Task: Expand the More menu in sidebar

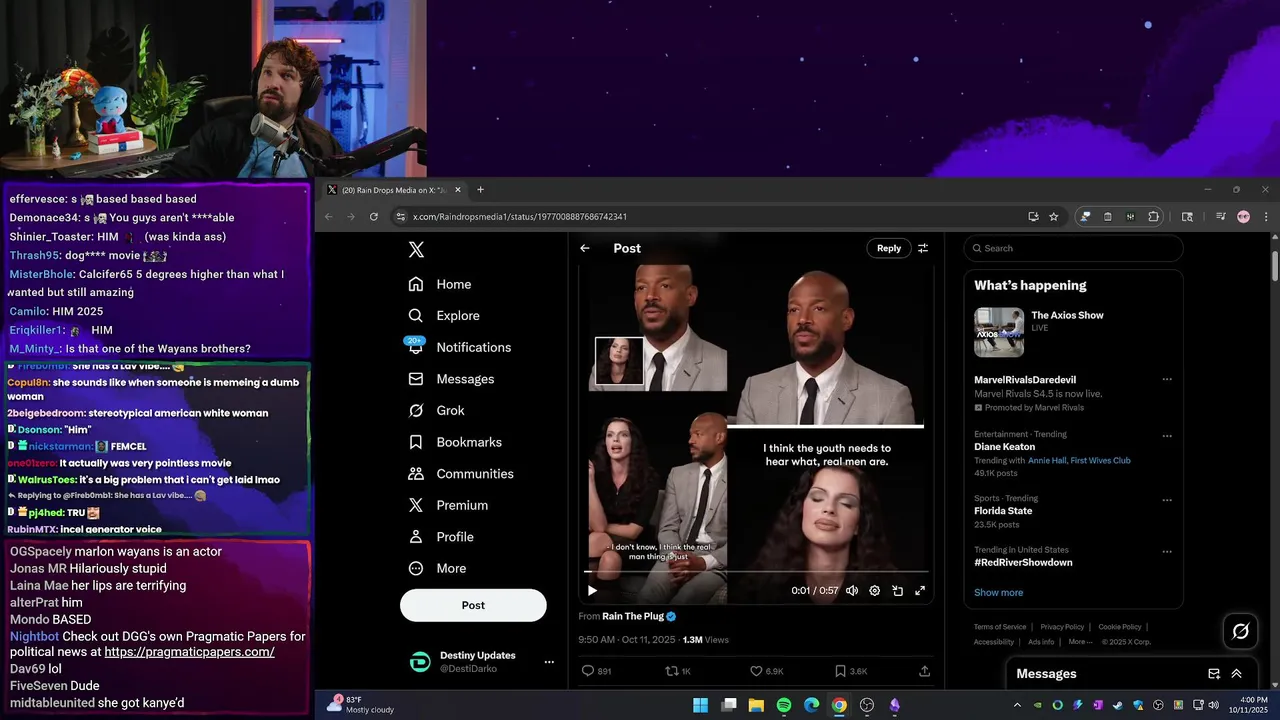Action: [x=438, y=568]
